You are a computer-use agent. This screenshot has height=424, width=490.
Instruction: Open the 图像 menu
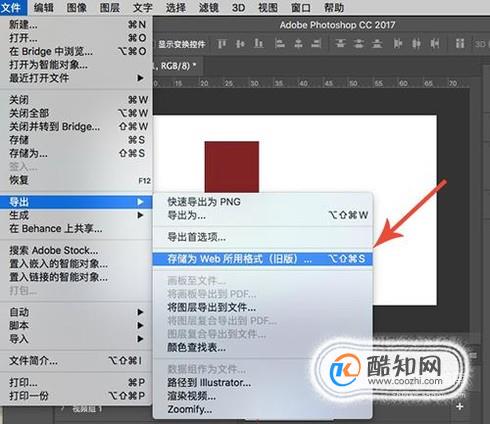click(76, 7)
